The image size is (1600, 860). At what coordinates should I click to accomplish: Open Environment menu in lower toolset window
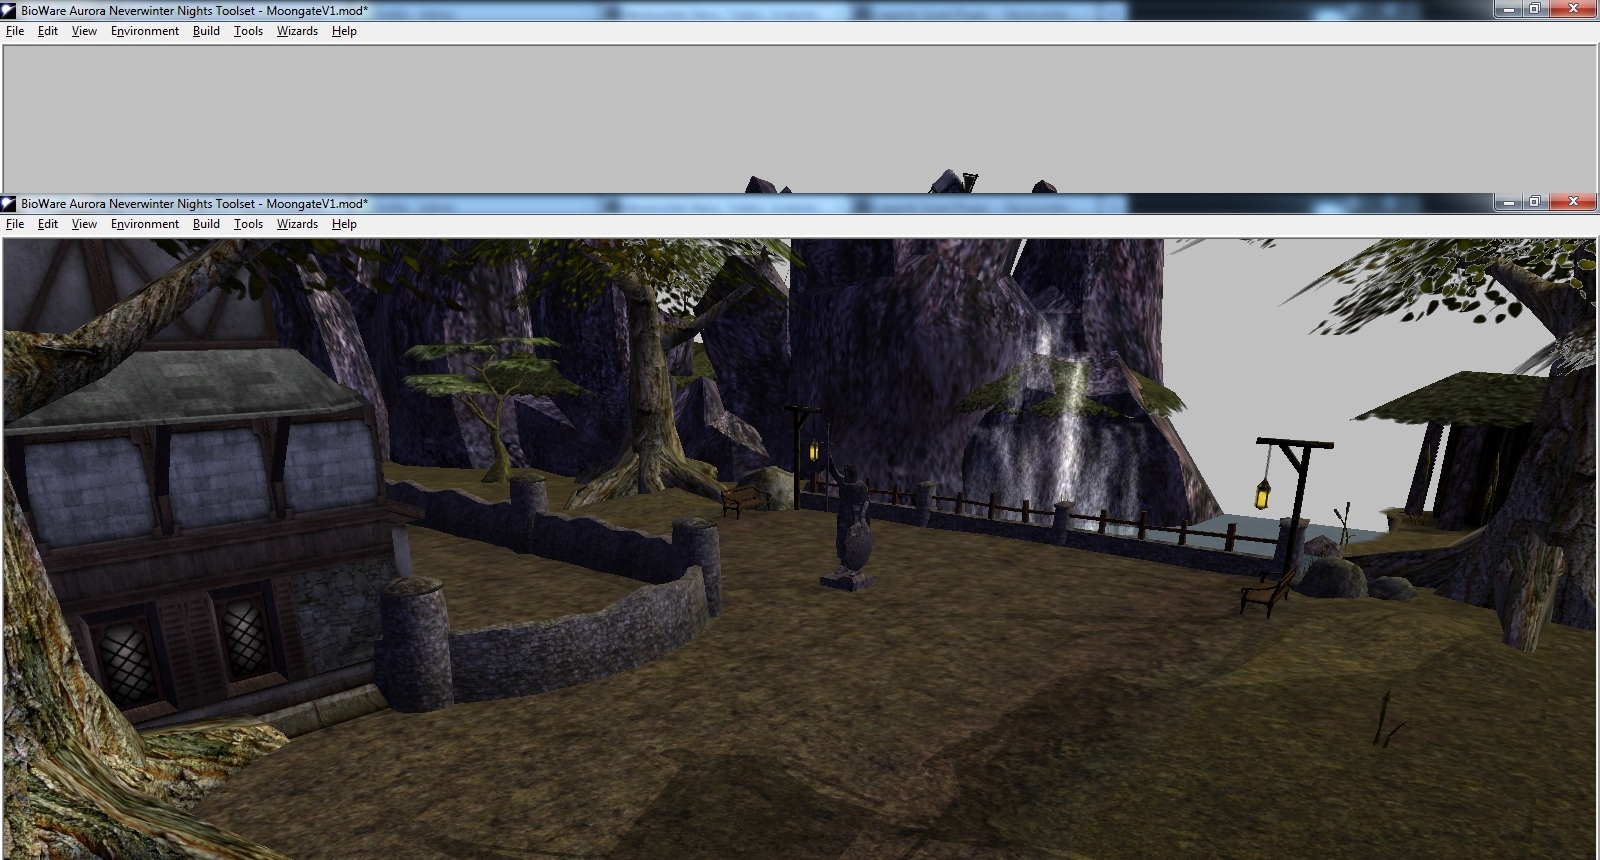pyautogui.click(x=145, y=224)
